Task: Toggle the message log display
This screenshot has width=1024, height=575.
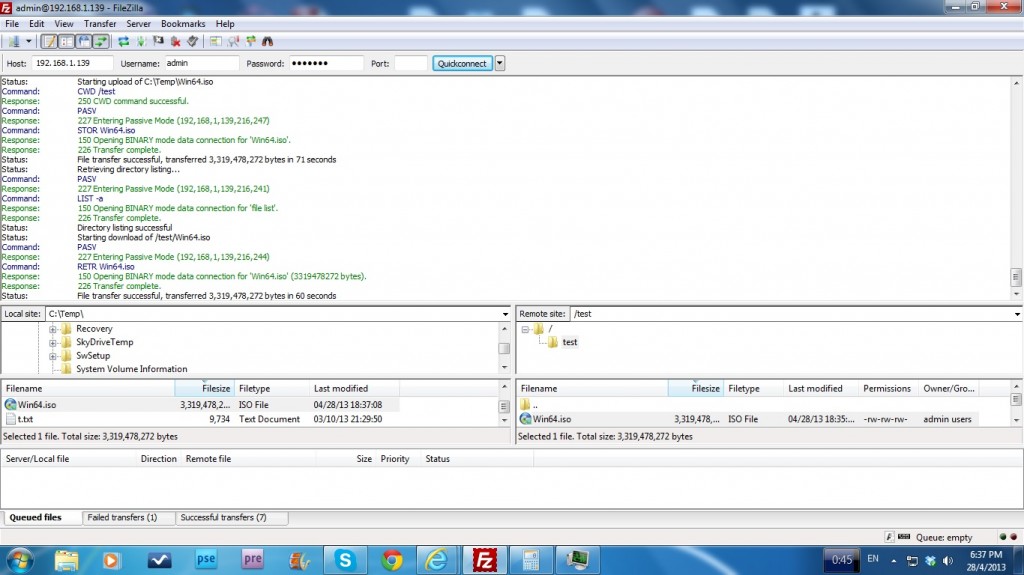Action: click(x=49, y=41)
